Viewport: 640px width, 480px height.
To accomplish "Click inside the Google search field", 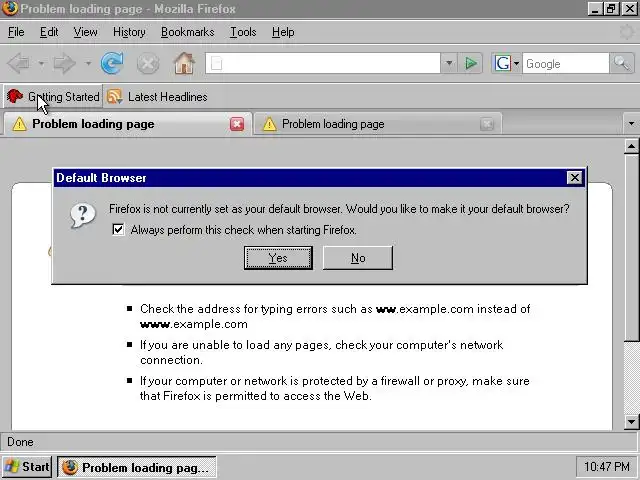I will click(565, 64).
